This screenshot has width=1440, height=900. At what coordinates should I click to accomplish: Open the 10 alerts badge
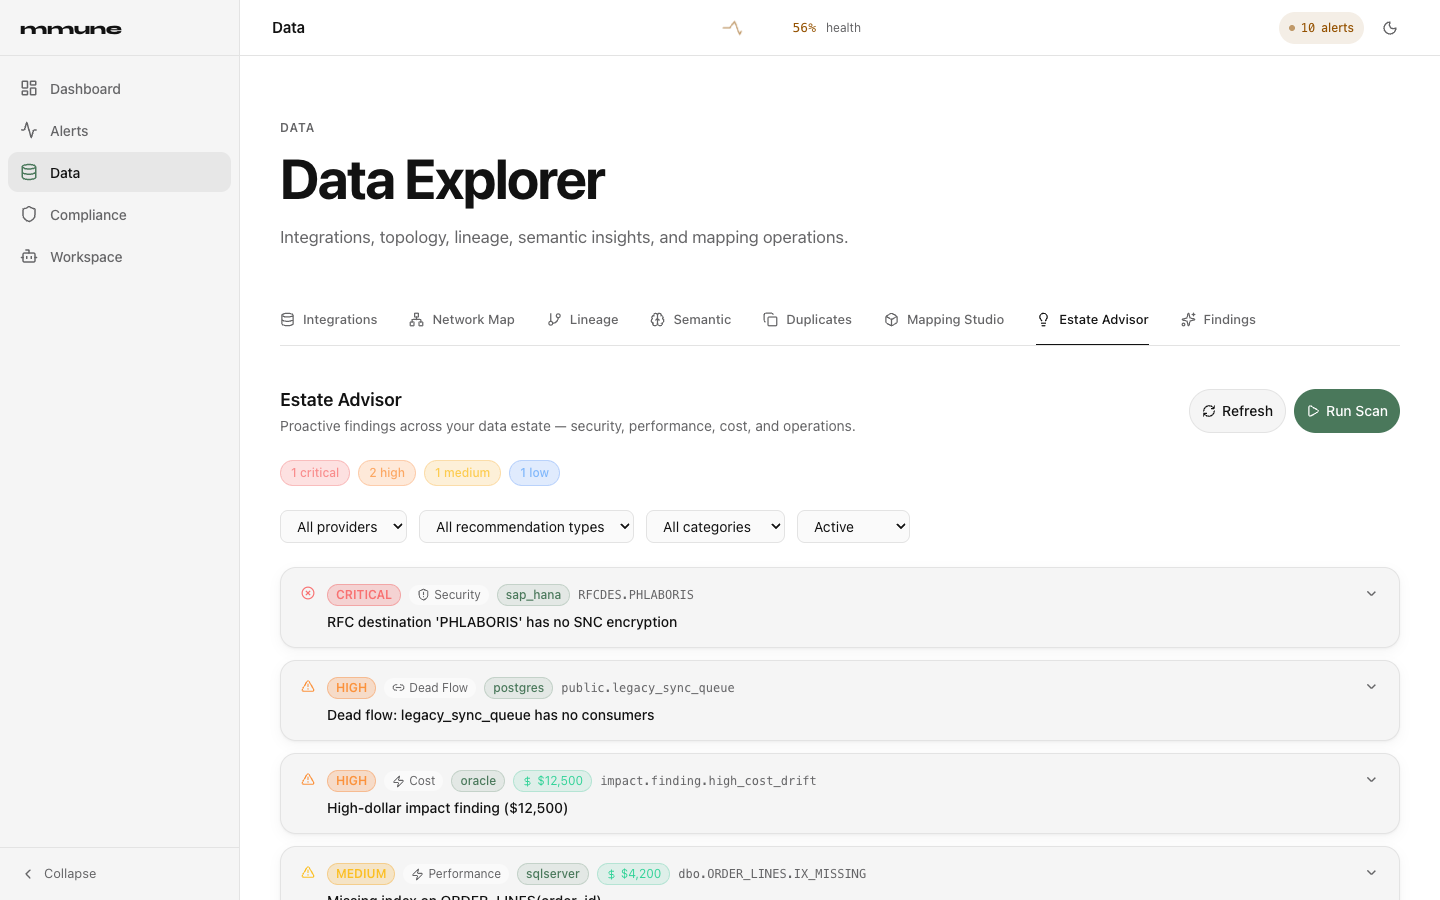(1321, 28)
